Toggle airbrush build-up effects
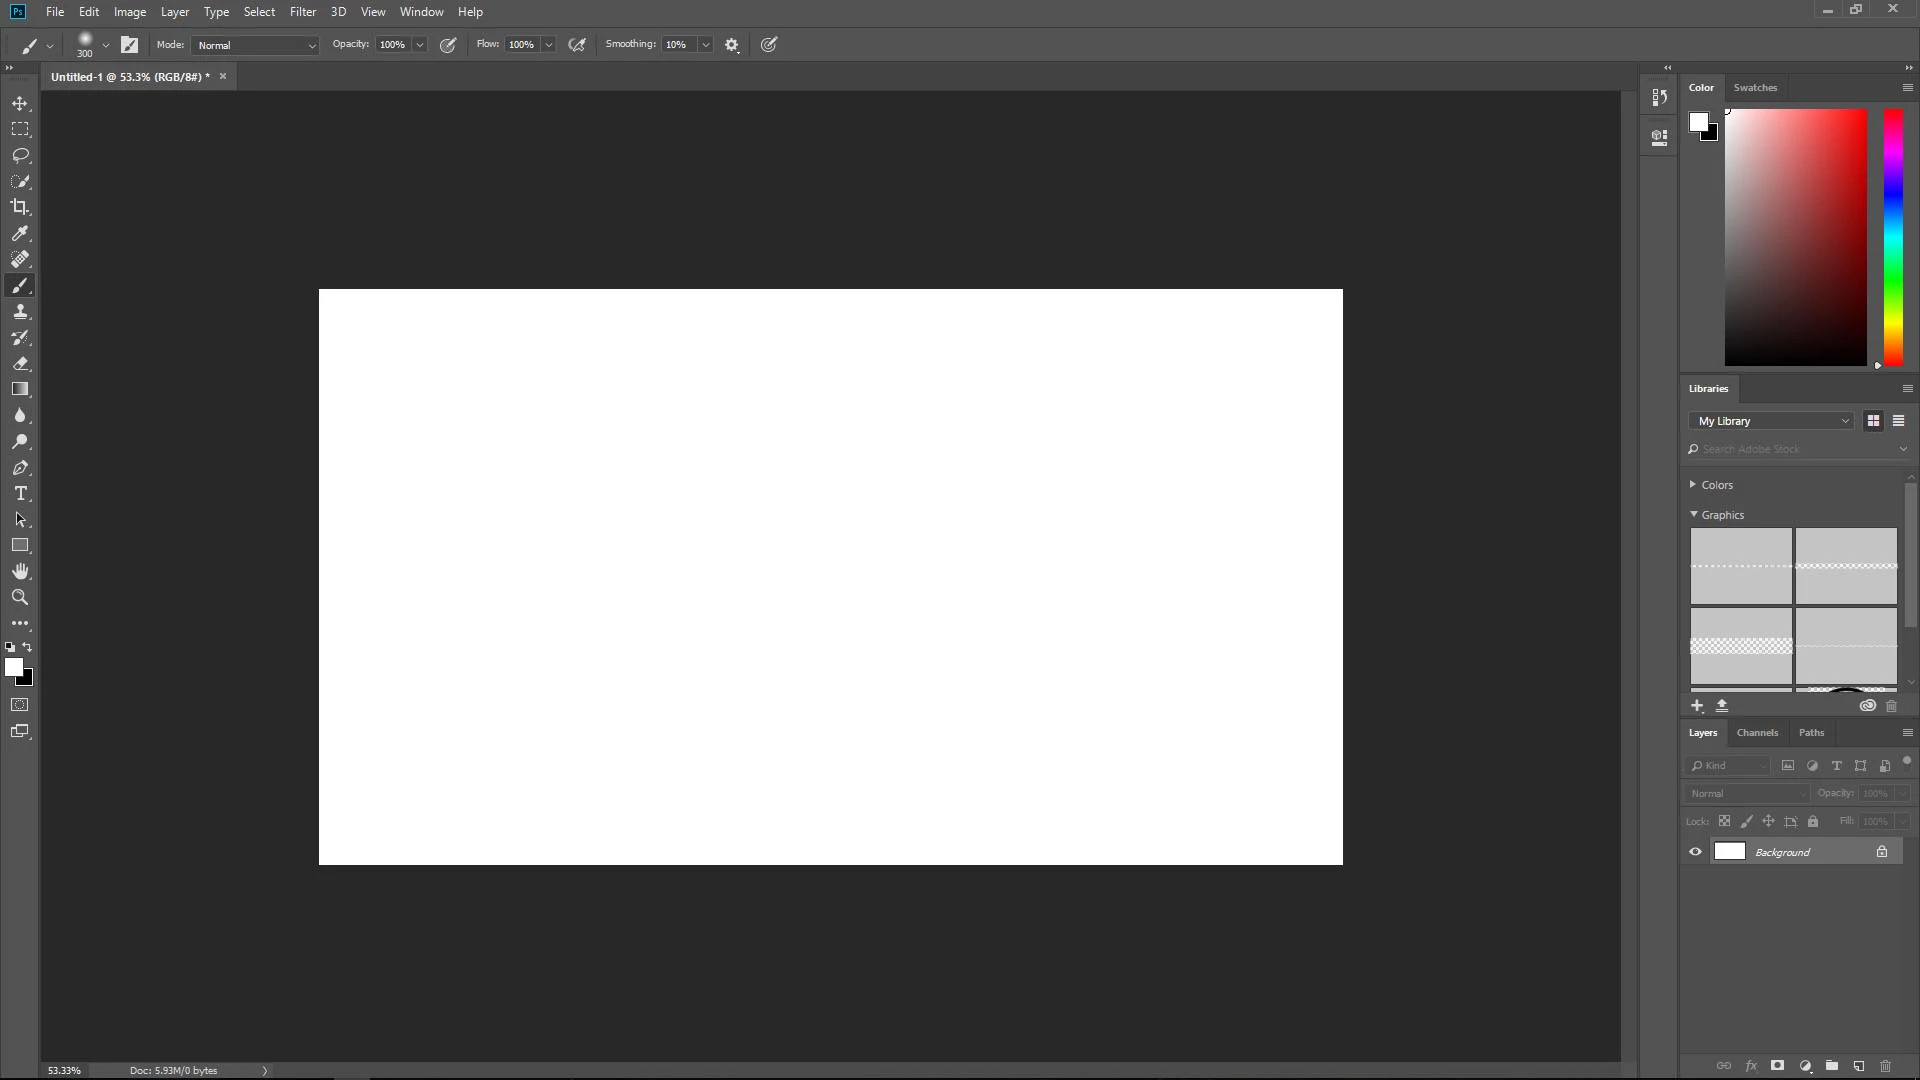This screenshot has width=1920, height=1080. point(577,45)
